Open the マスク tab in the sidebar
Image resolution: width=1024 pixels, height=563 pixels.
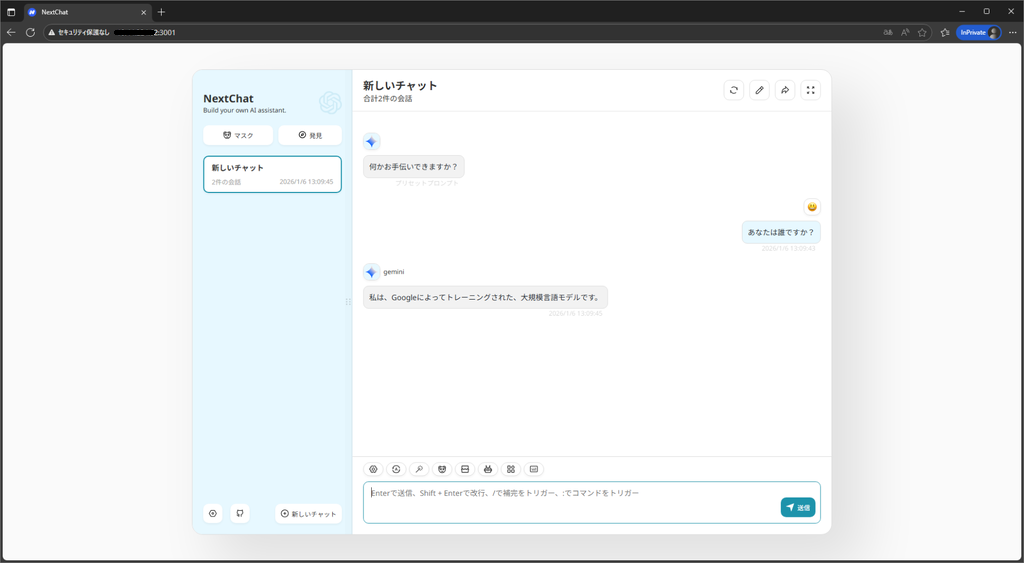[x=238, y=135]
